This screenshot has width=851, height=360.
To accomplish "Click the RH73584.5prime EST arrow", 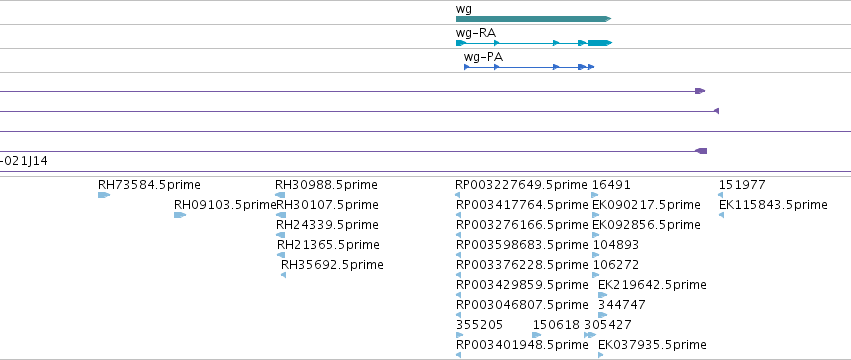I will (104, 195).
